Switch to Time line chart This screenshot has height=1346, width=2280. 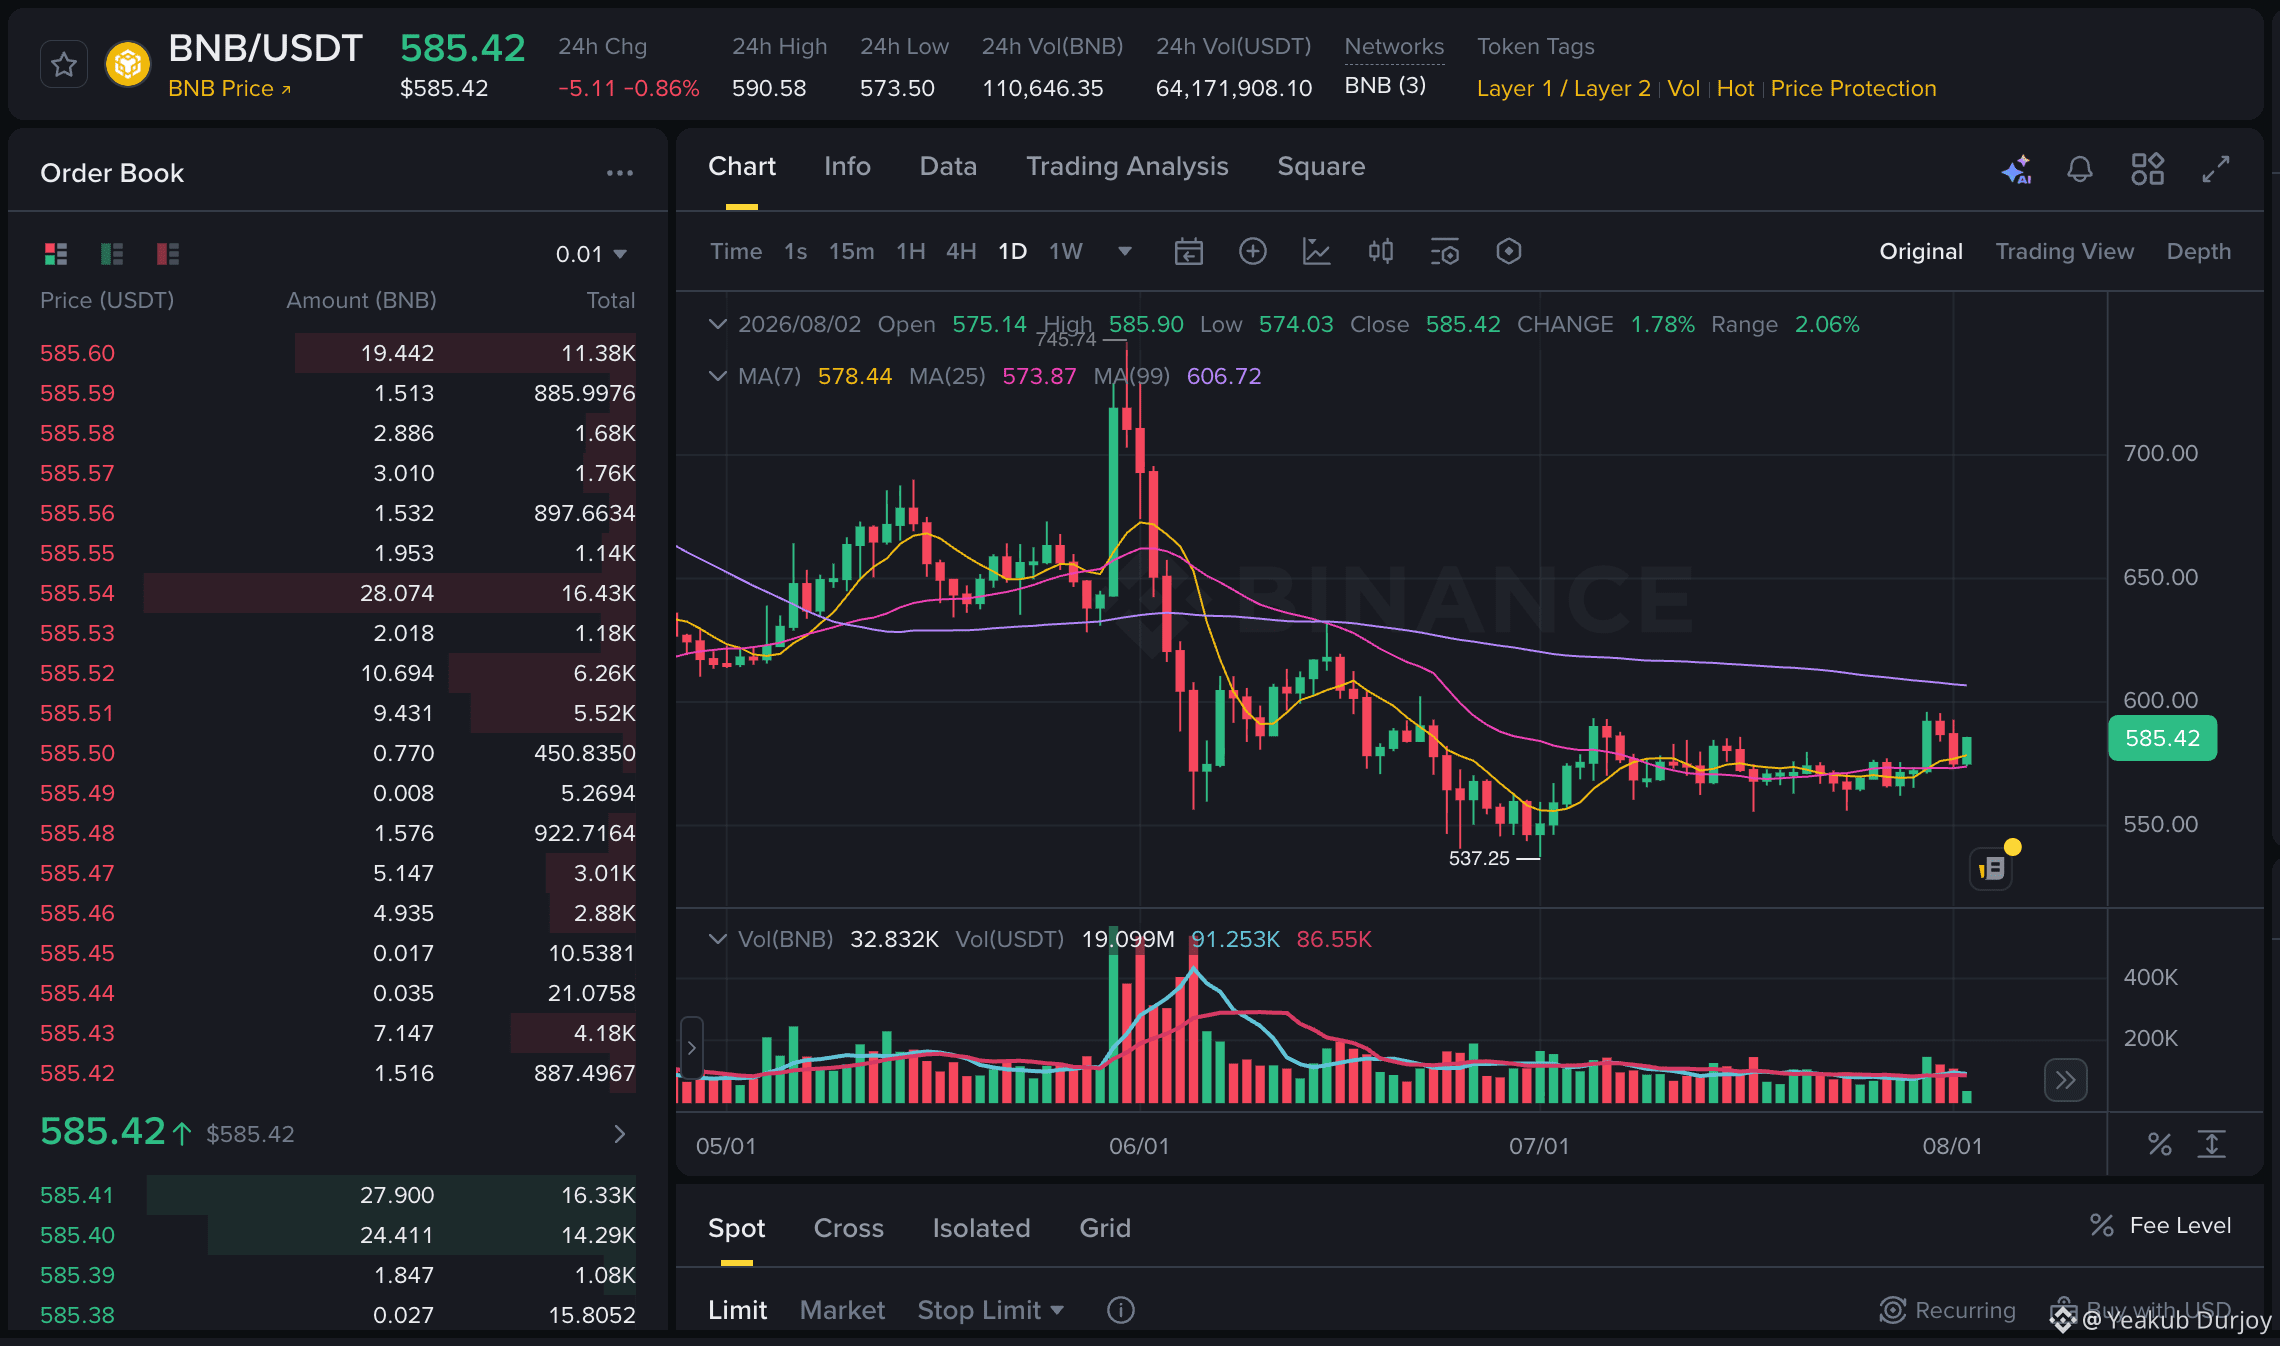tap(736, 251)
